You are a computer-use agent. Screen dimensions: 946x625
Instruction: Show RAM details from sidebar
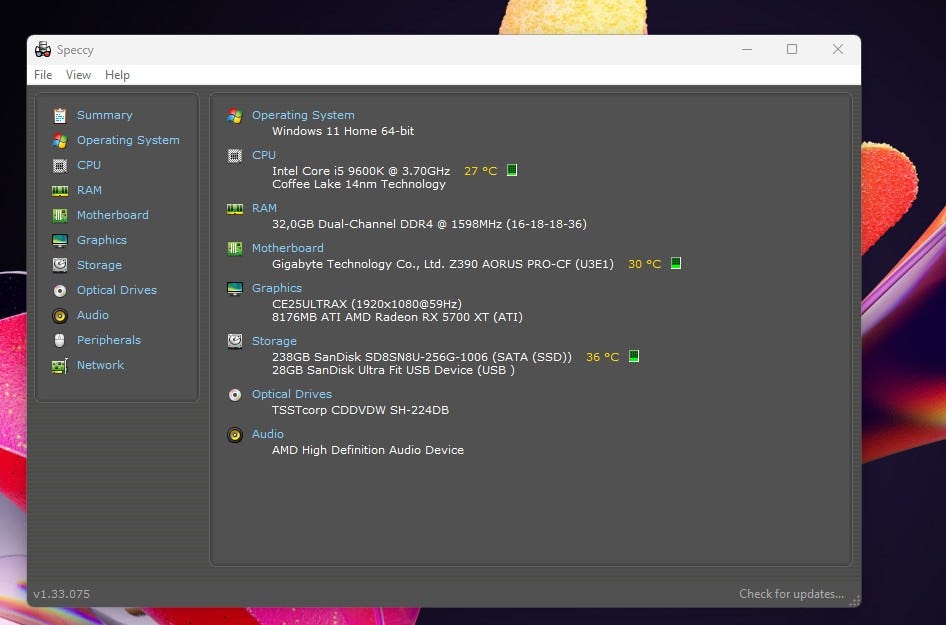[89, 190]
